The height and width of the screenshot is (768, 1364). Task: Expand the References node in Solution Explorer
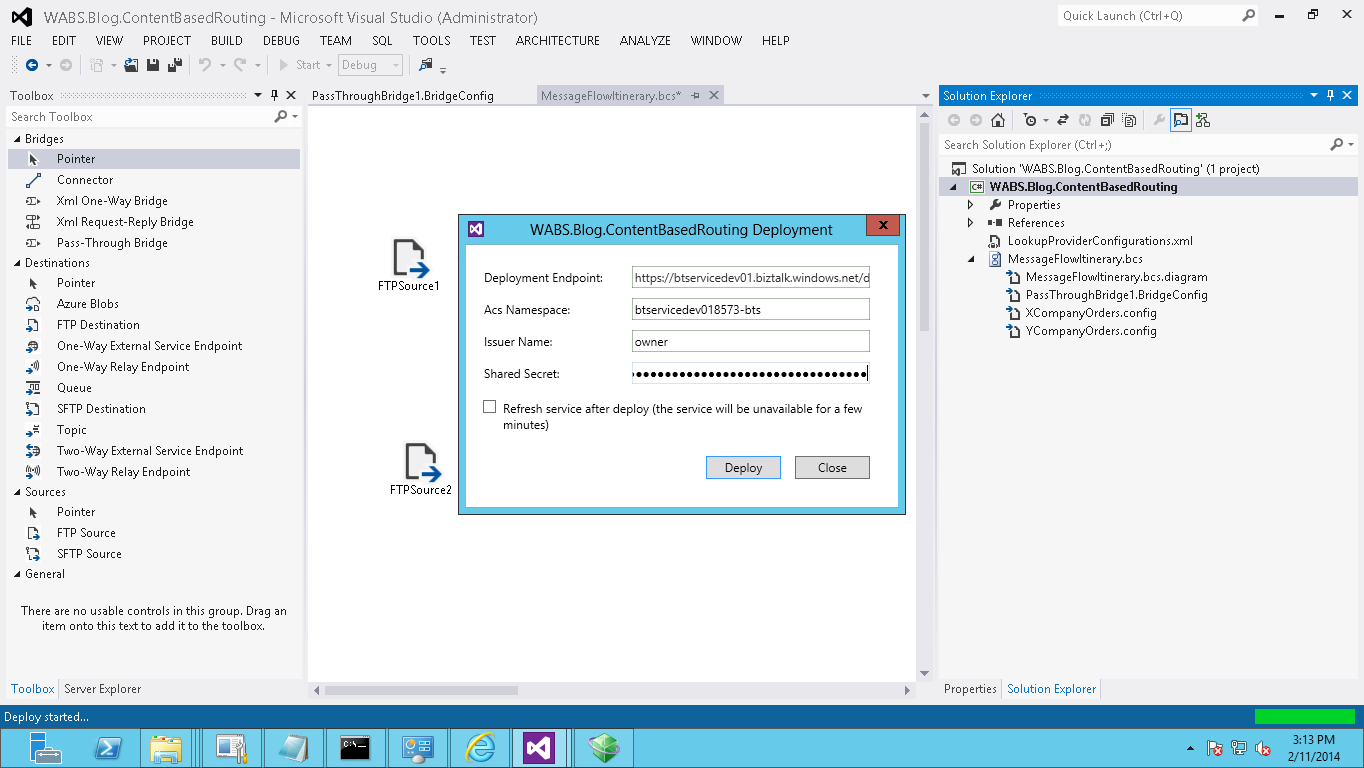(970, 223)
